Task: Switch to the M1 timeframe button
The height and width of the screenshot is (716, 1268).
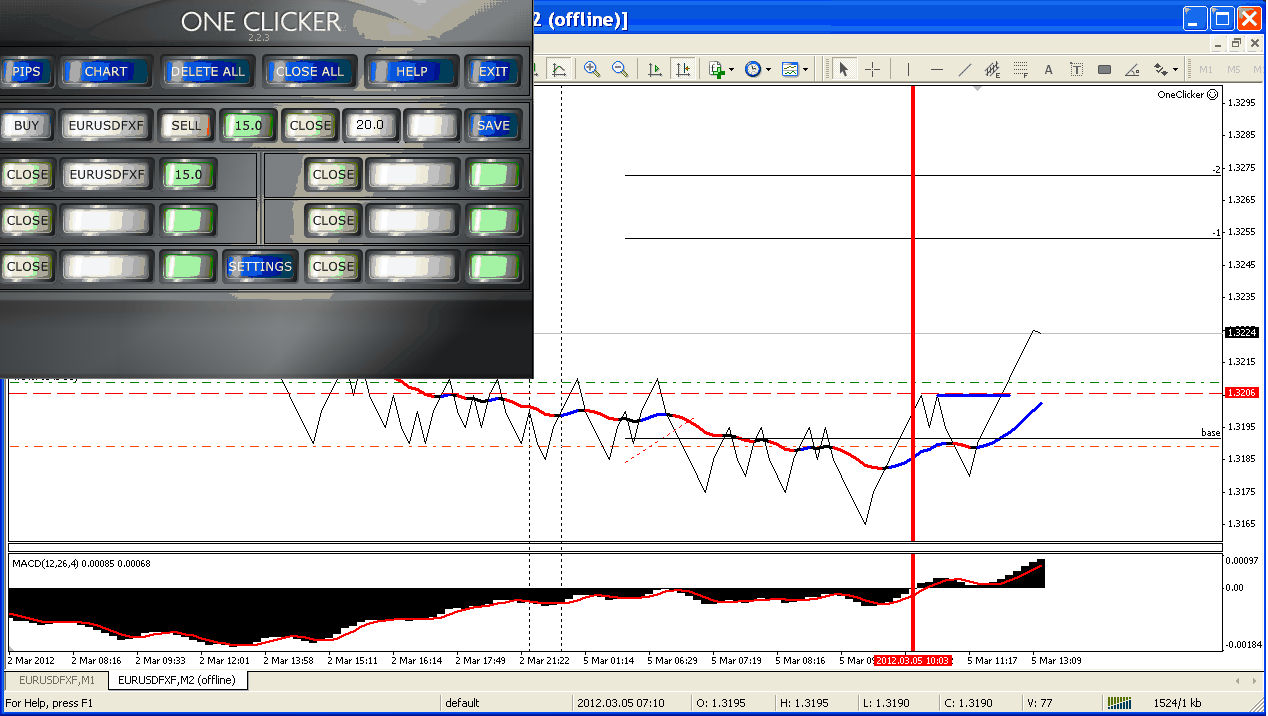Action: pos(1206,69)
